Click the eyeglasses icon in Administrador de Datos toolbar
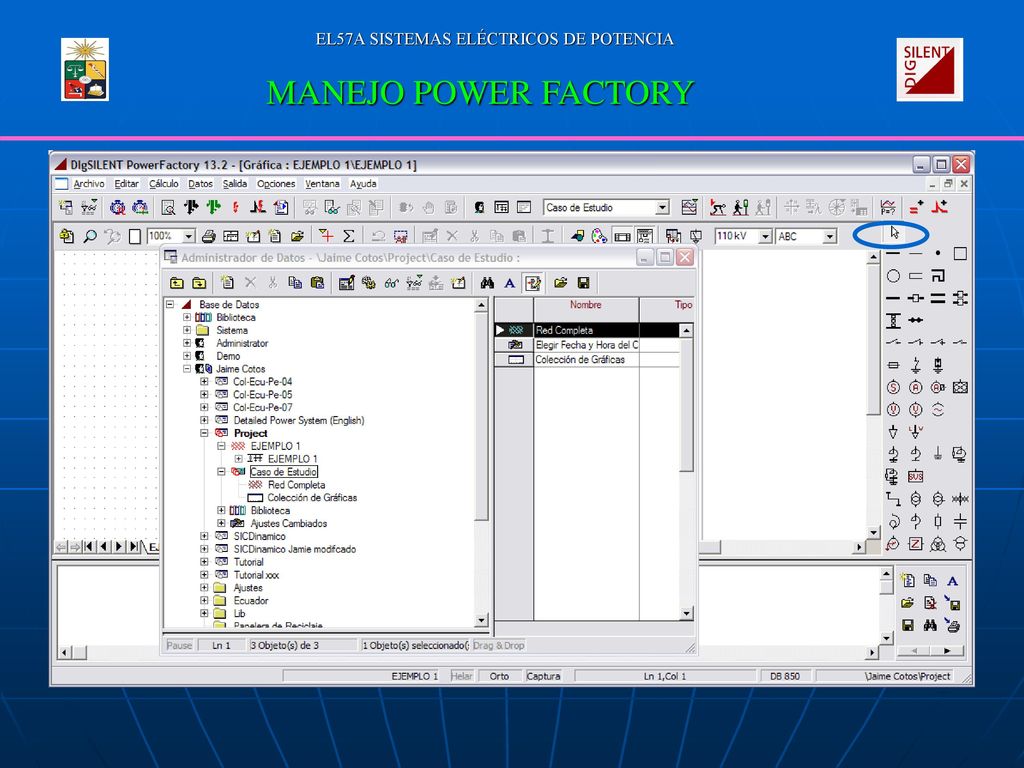The height and width of the screenshot is (768, 1024). point(391,283)
